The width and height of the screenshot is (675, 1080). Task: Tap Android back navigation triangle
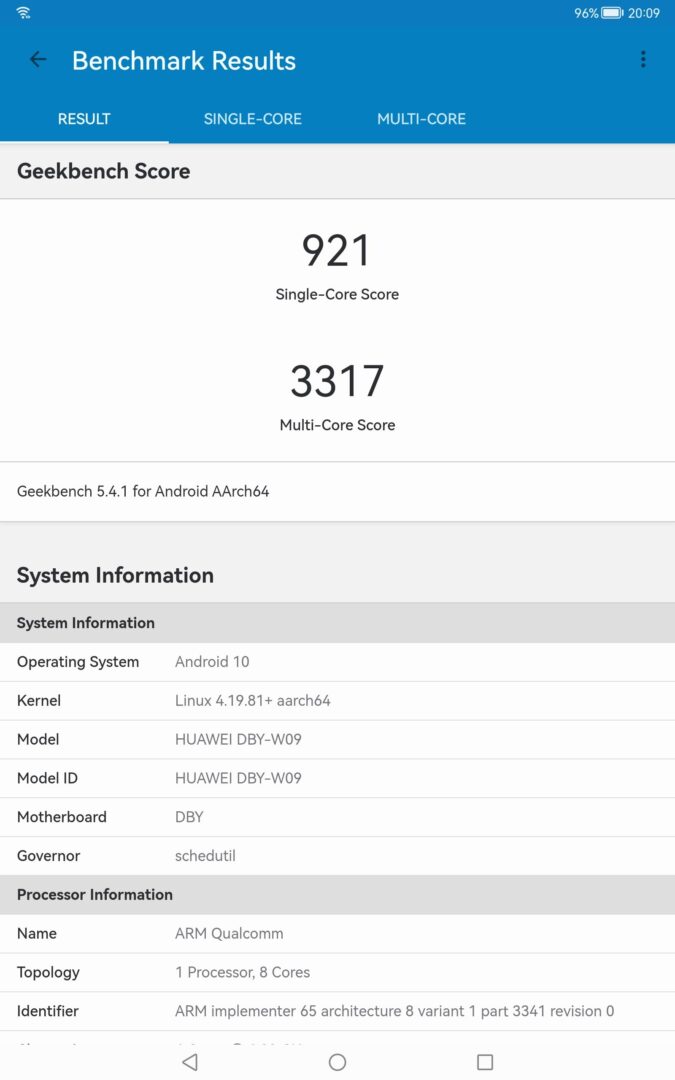(190, 1061)
